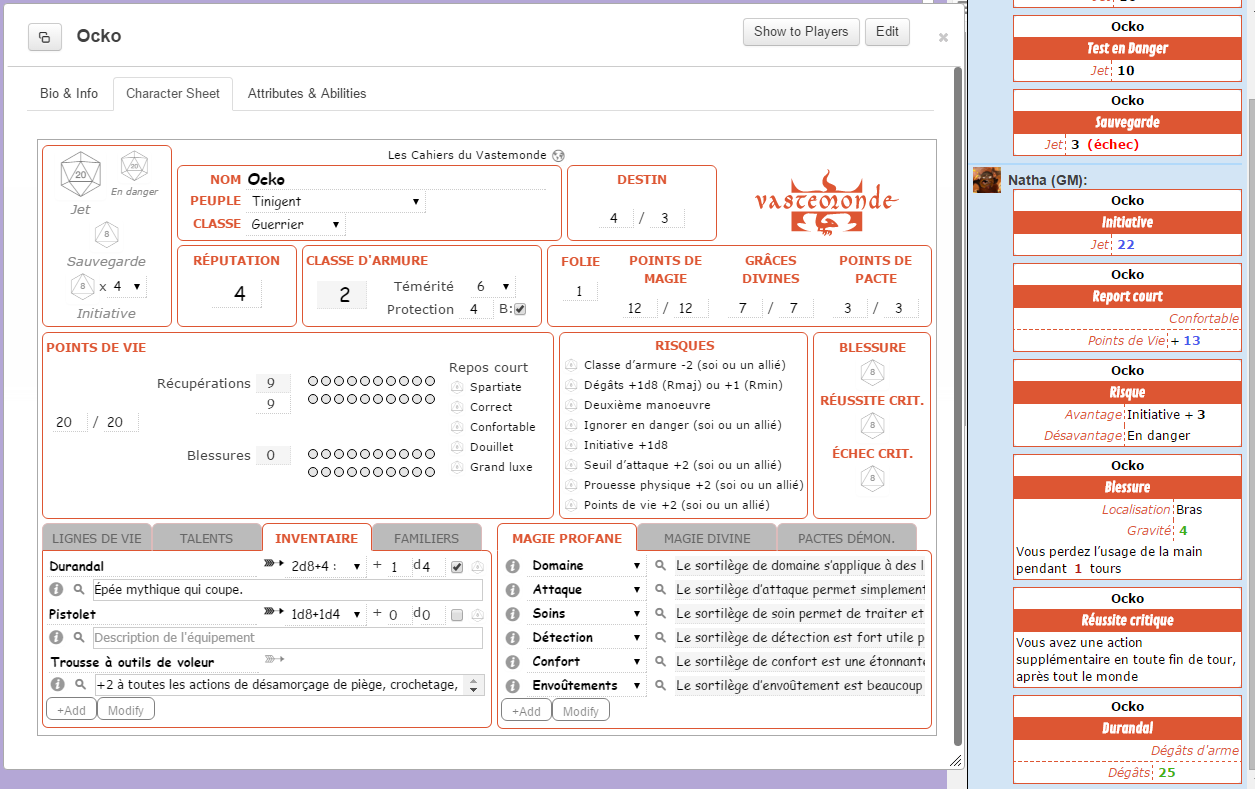Click the Folie value field
The height and width of the screenshot is (789, 1255).
579,292
